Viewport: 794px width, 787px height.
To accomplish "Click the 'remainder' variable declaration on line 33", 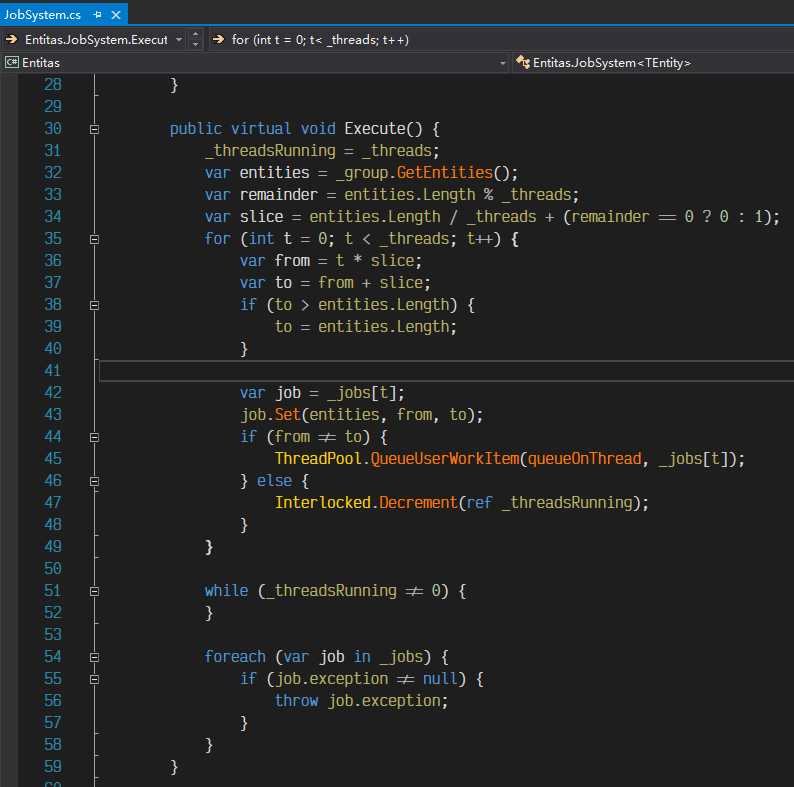I will tap(279, 195).
